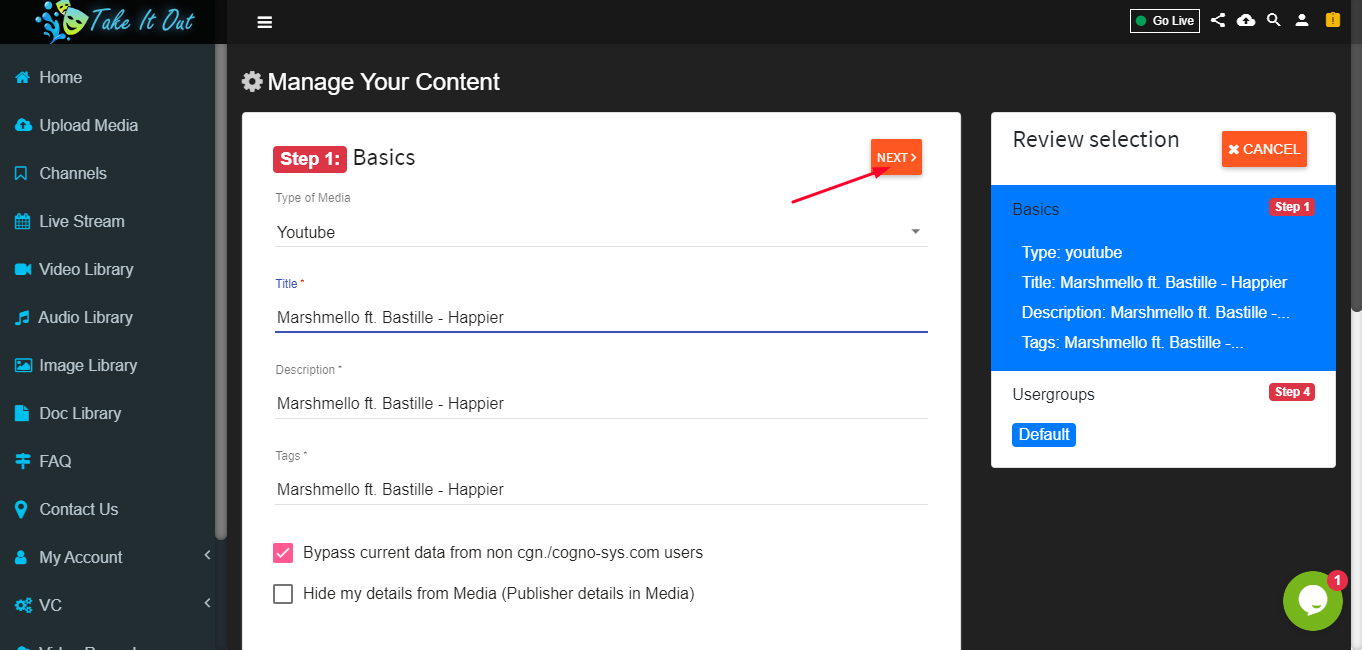The height and width of the screenshot is (650, 1362).
Task: Click the Review selection heading
Action: [x=1096, y=139]
